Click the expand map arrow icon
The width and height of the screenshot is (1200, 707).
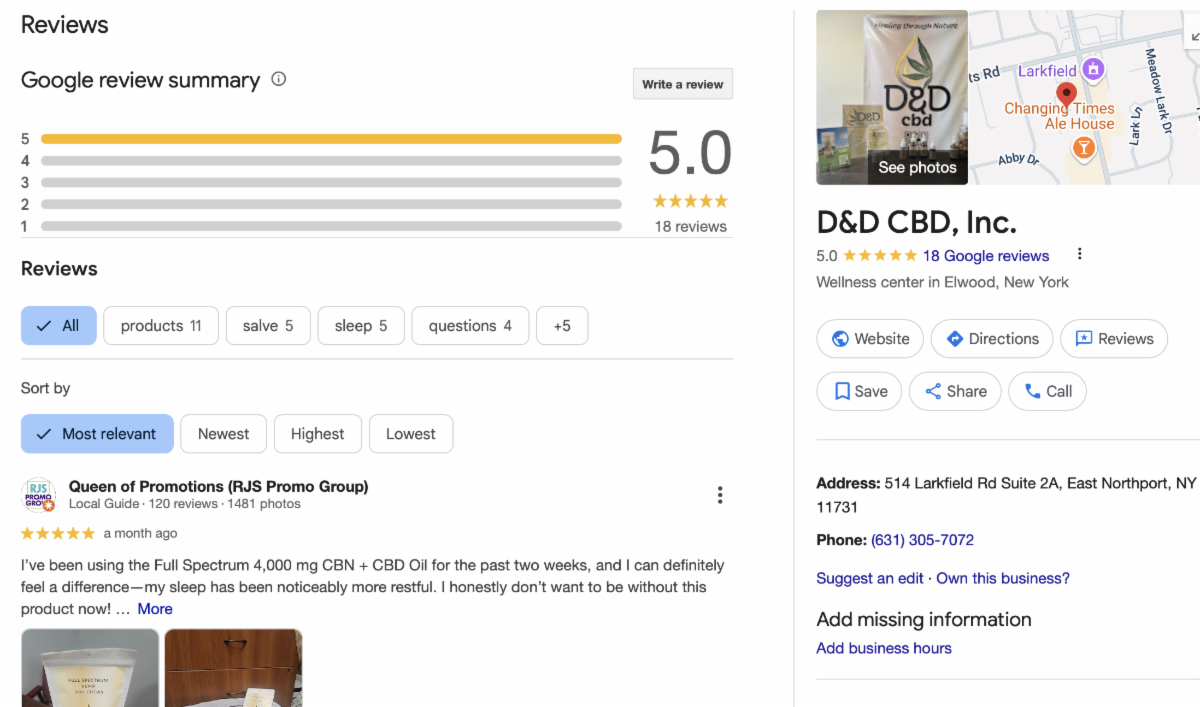pos(1194,36)
